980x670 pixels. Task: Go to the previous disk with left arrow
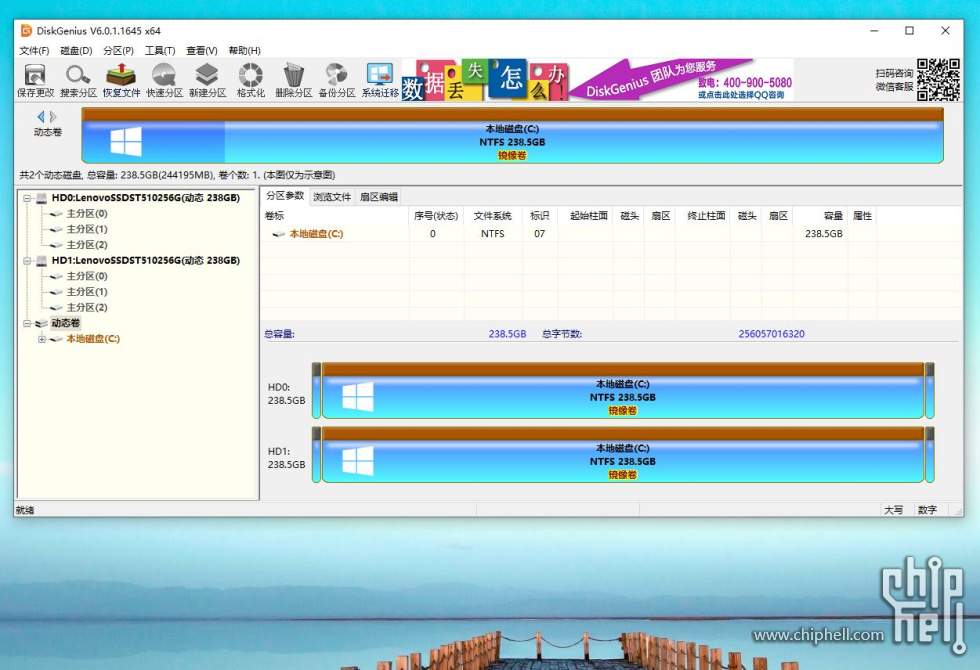pyautogui.click(x=41, y=116)
